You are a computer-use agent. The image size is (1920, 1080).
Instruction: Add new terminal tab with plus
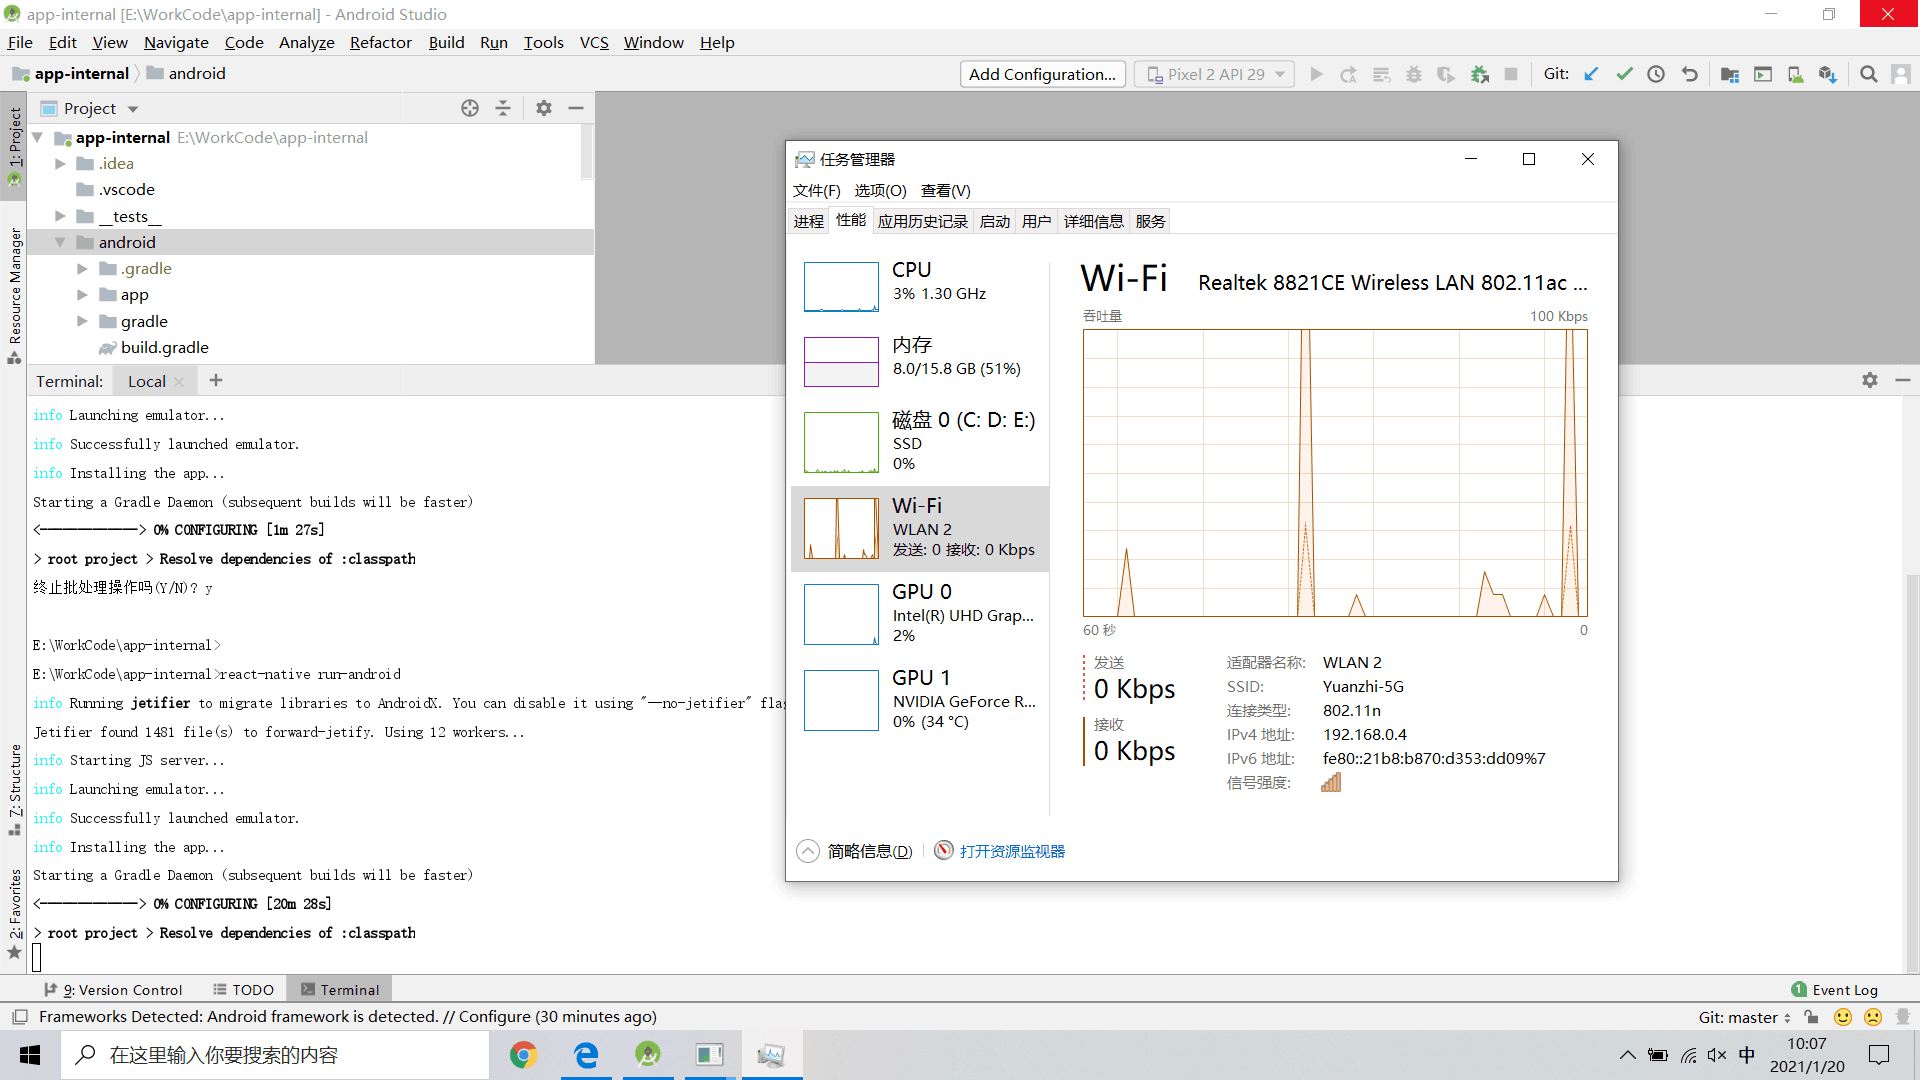[x=216, y=381]
